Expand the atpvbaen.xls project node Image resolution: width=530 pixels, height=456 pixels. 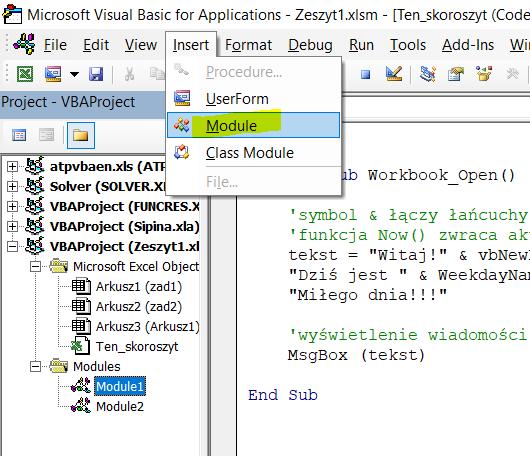[12, 166]
